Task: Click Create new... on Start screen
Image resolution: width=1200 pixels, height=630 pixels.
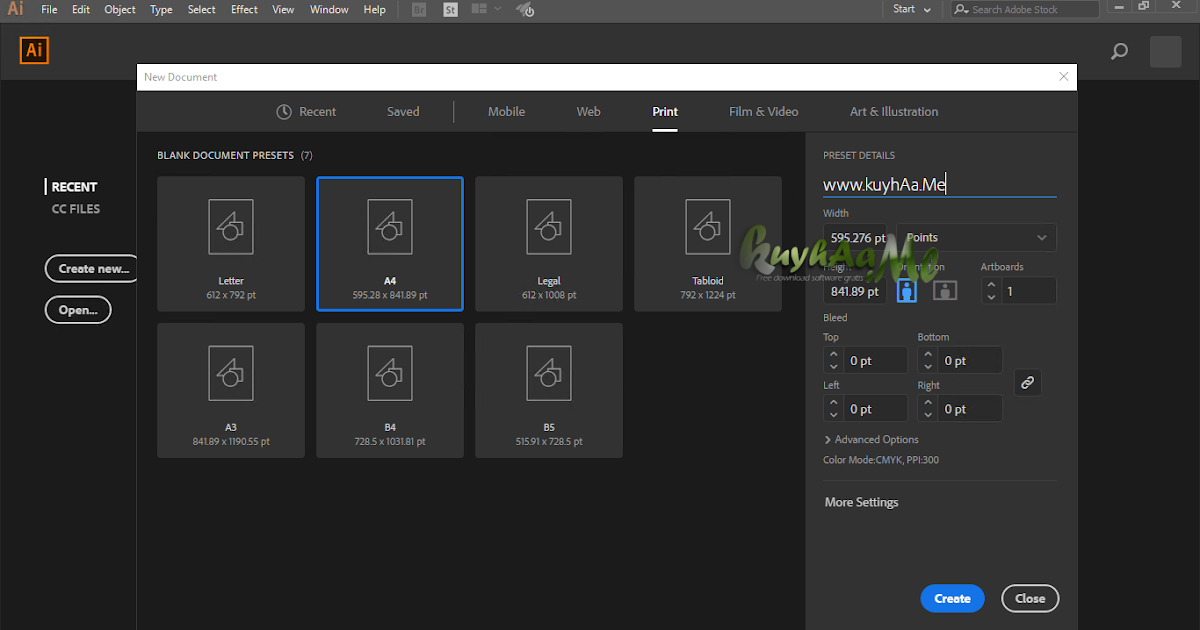Action: (92, 268)
